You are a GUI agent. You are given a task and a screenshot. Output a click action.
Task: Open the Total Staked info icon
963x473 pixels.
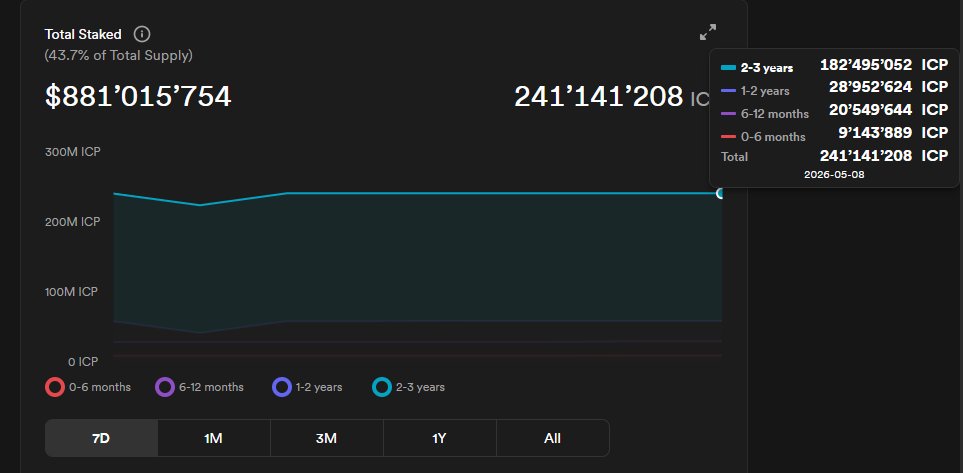click(x=142, y=34)
